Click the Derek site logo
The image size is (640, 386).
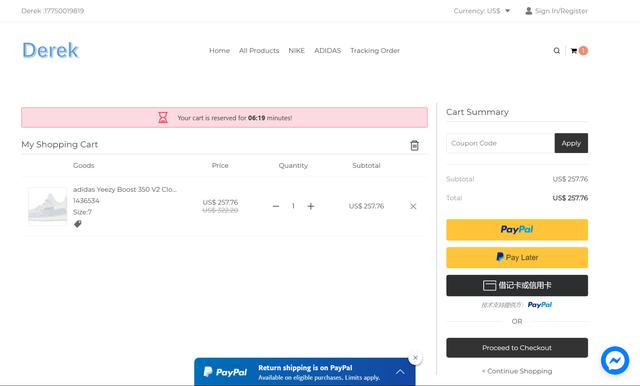(x=50, y=50)
